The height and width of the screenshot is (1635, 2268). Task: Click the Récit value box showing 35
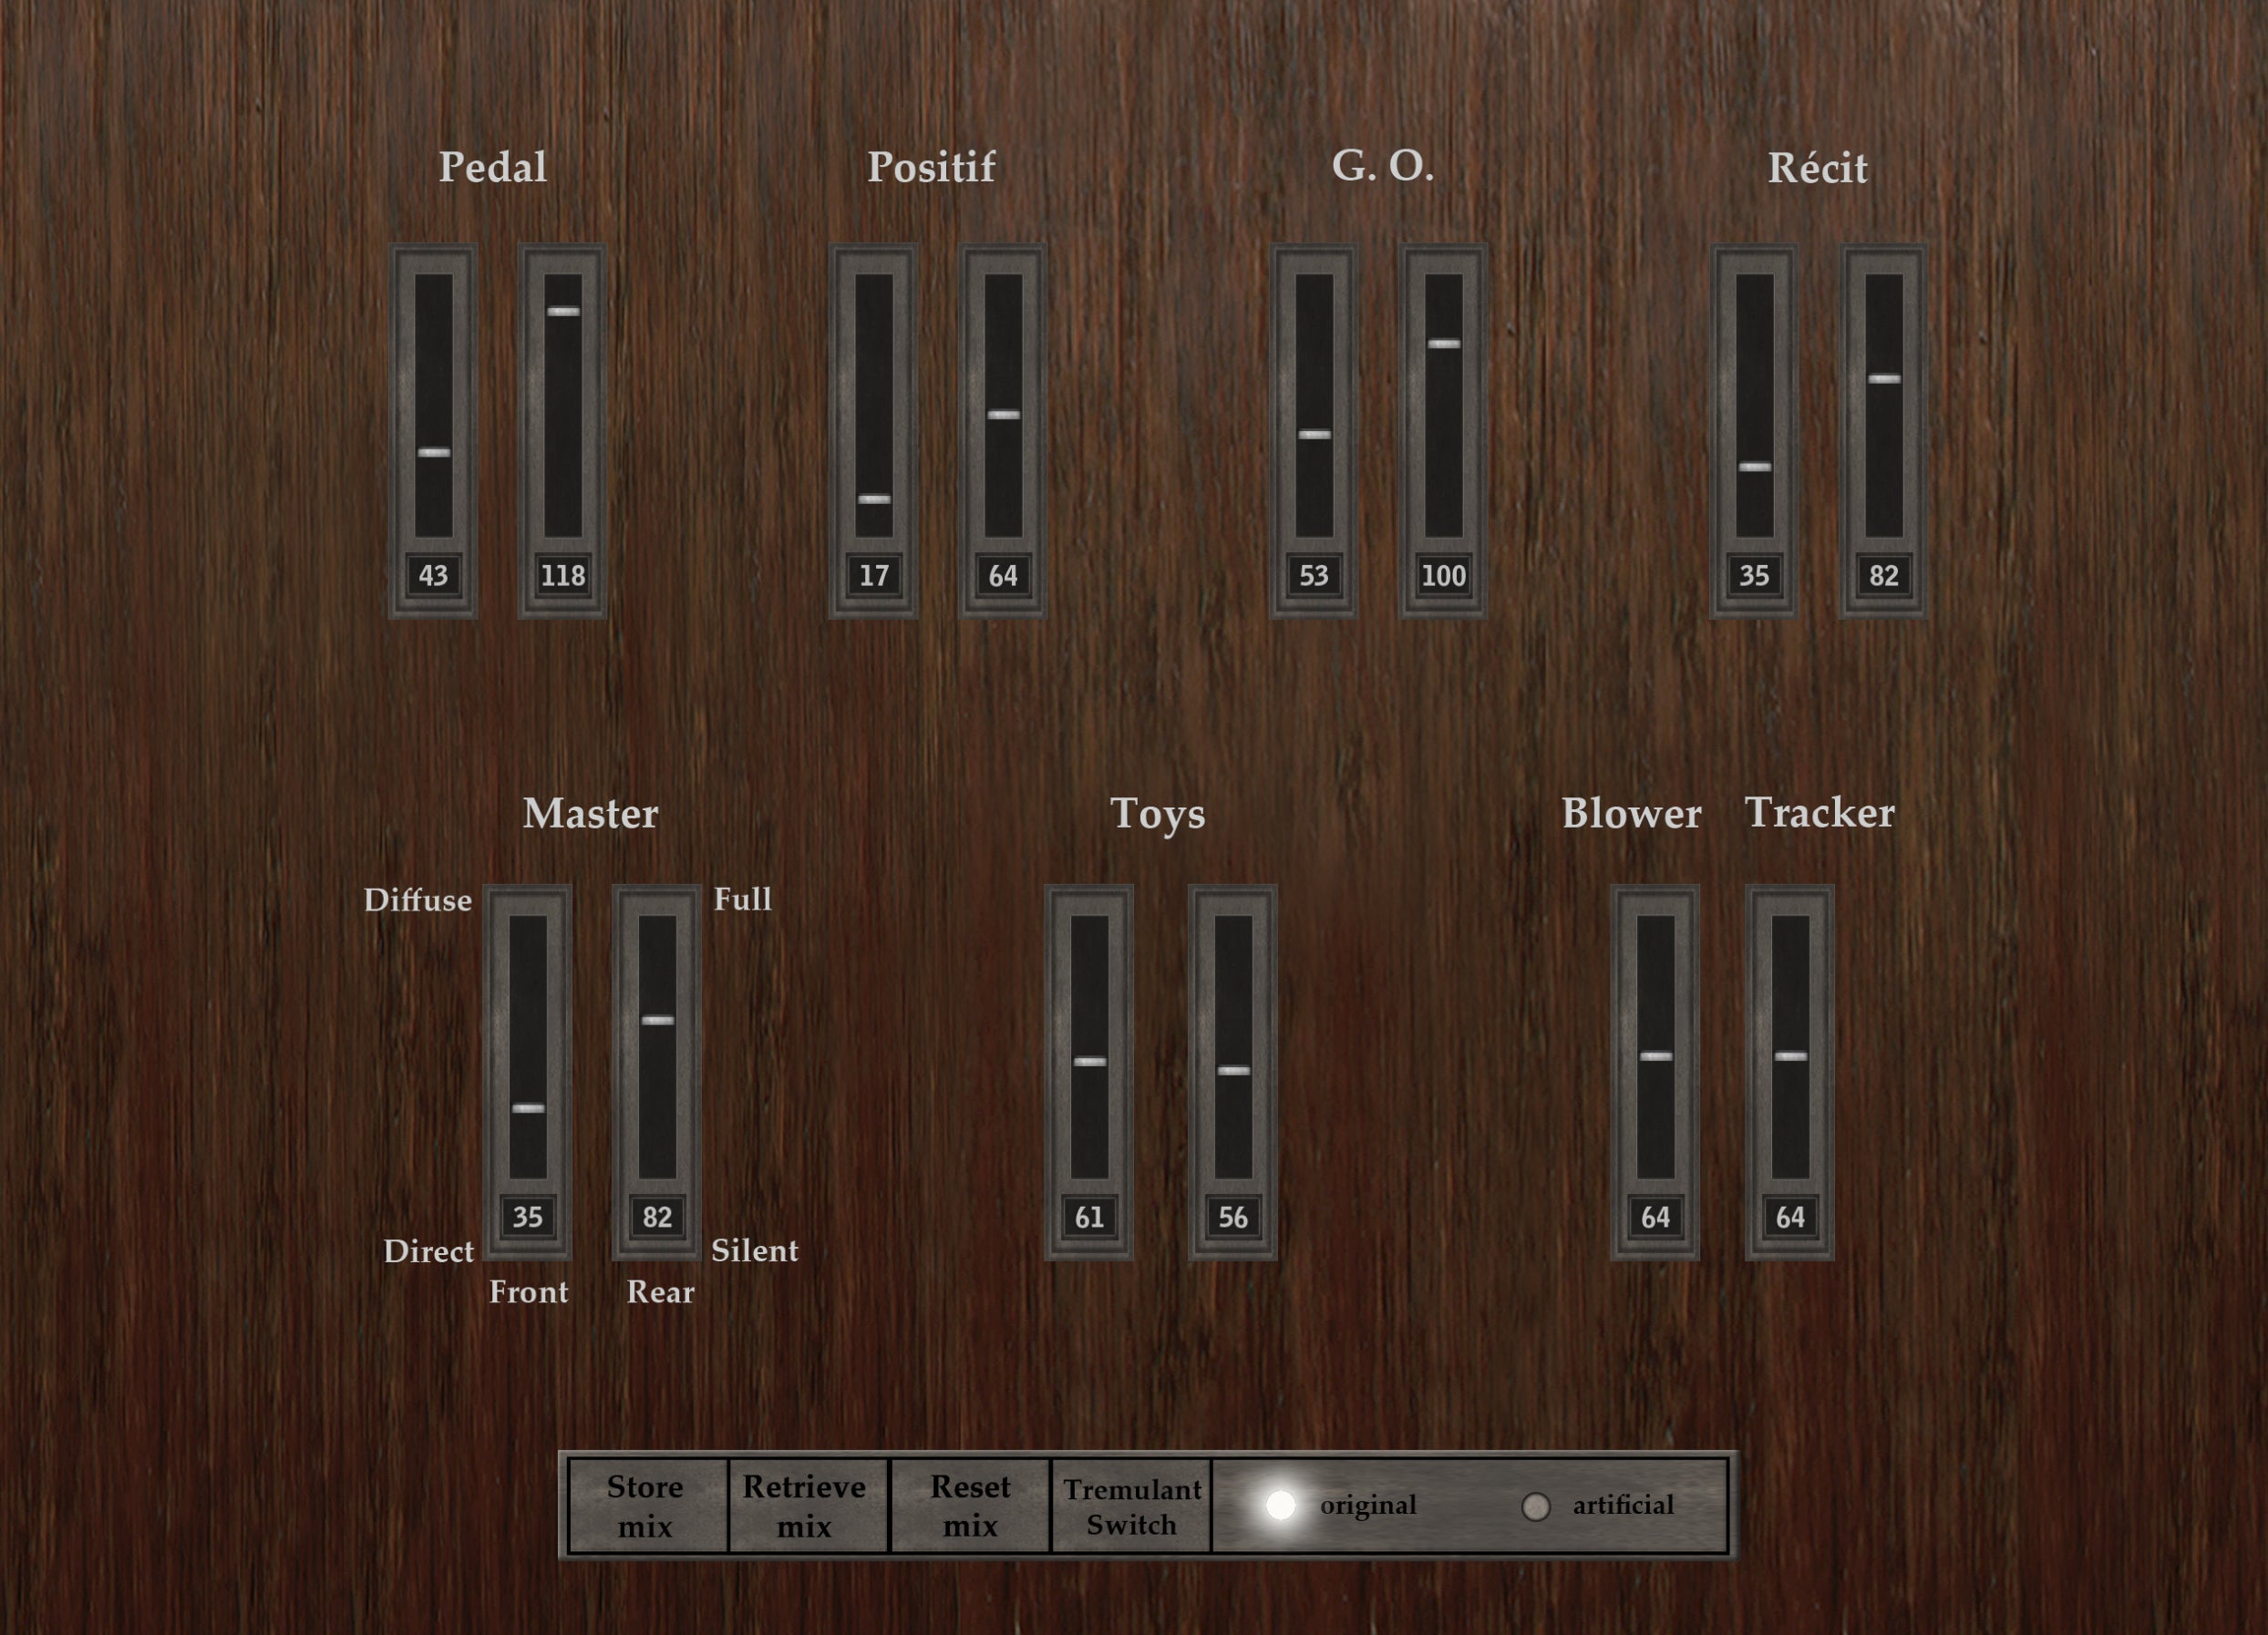(1754, 576)
